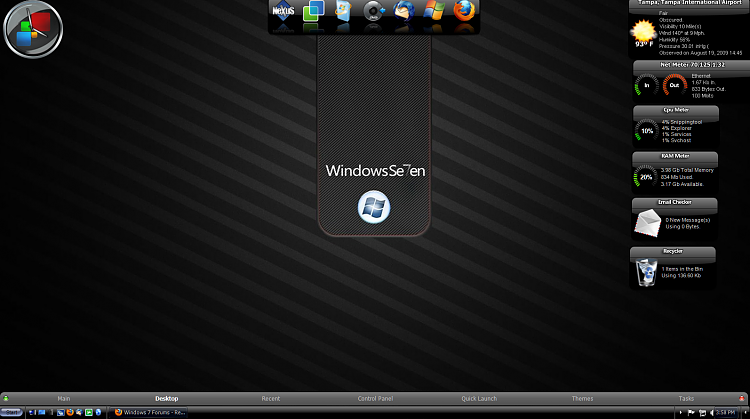Expand hidden system tray icons arrow
750x419 pixels.
pos(681,412)
